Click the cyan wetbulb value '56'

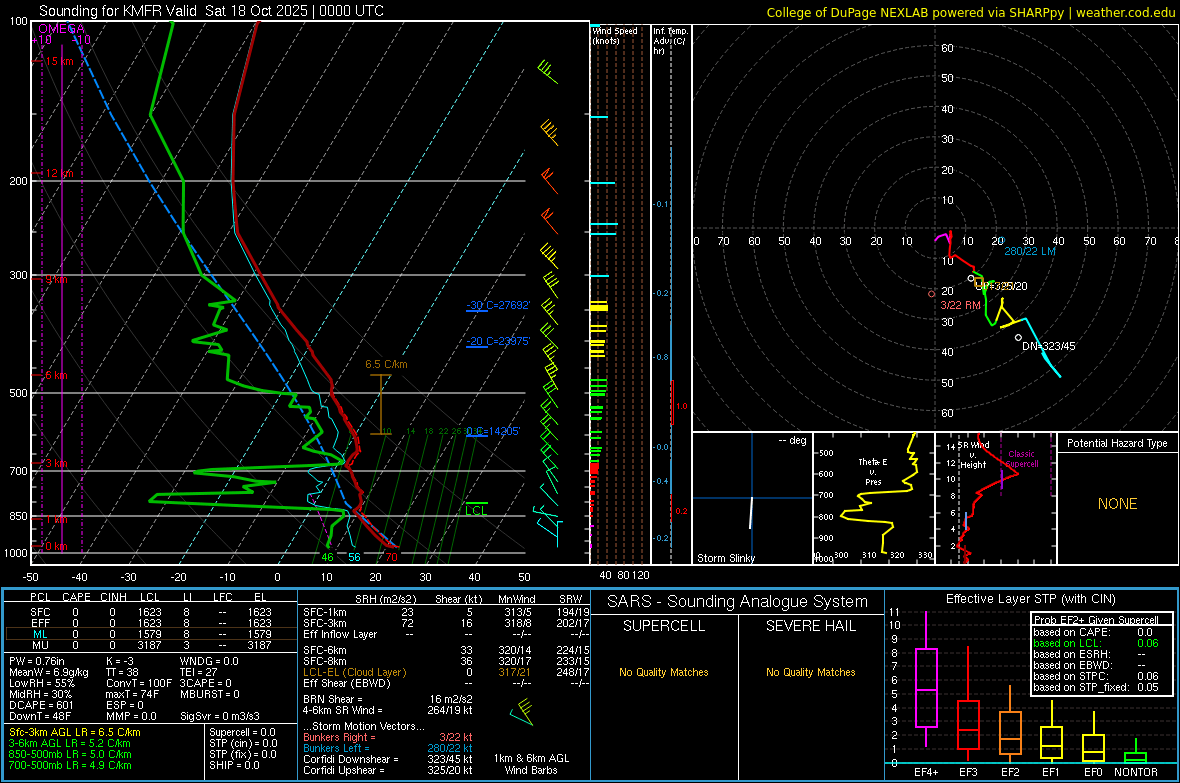tap(354, 557)
